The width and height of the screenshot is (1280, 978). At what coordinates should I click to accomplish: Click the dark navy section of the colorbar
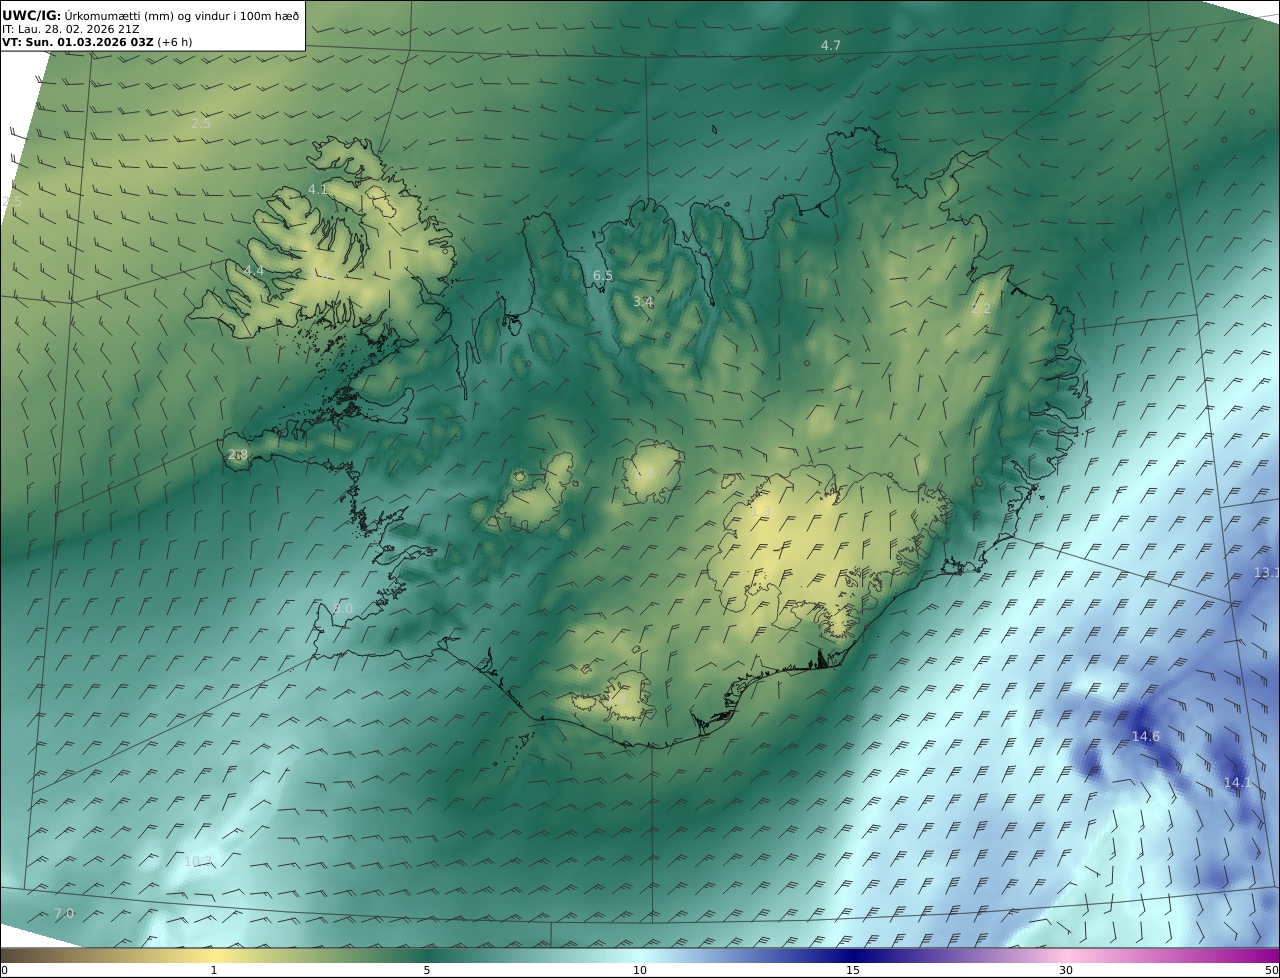point(853,955)
